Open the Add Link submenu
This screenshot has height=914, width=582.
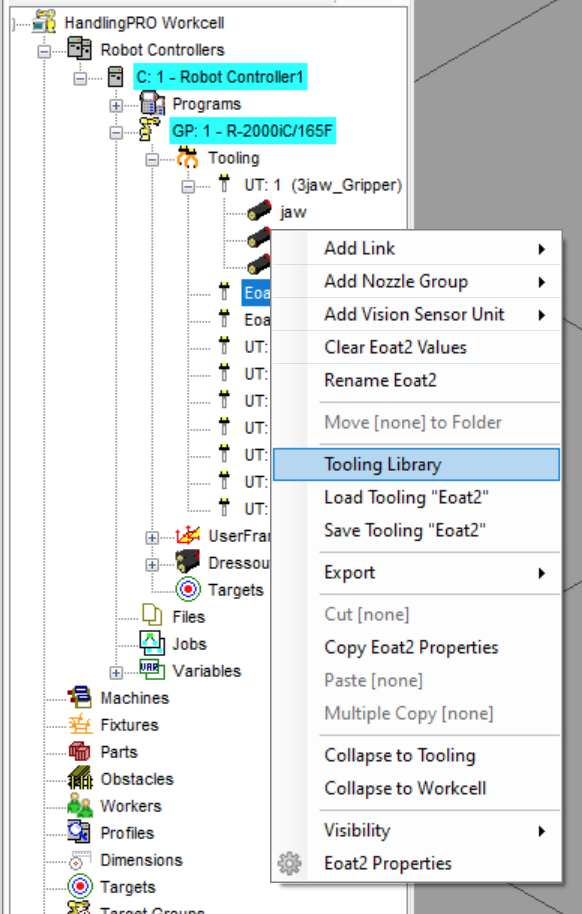pos(416,248)
